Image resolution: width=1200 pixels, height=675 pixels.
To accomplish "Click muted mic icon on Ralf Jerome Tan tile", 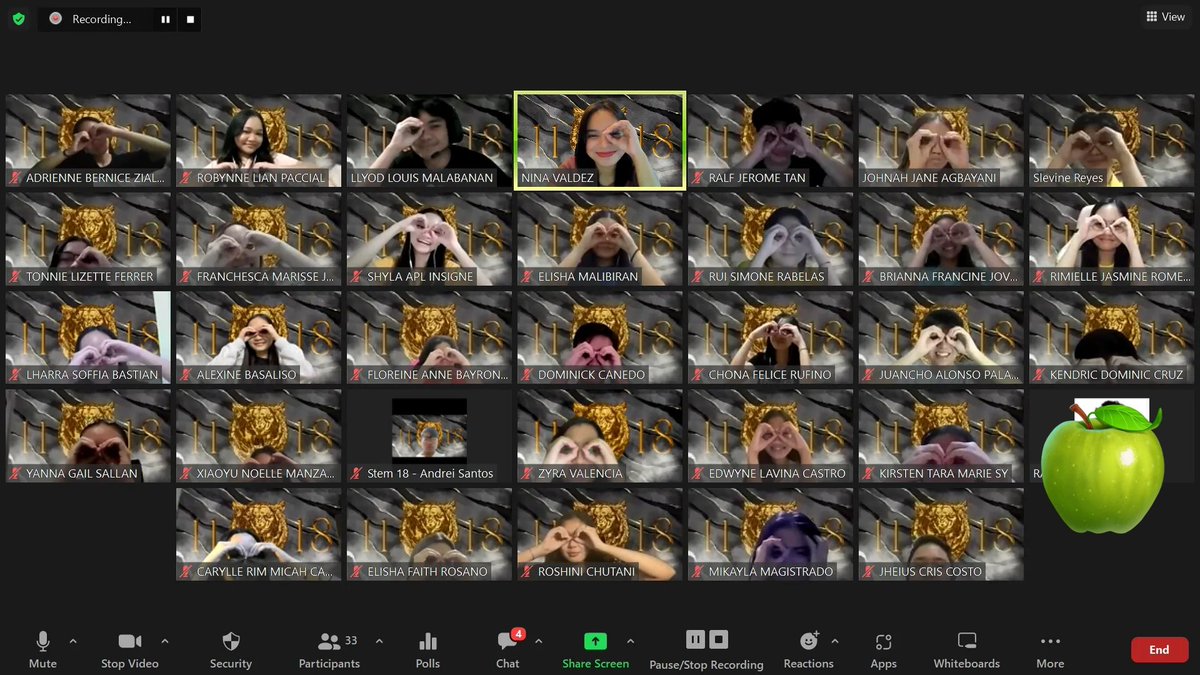I will tap(698, 178).
